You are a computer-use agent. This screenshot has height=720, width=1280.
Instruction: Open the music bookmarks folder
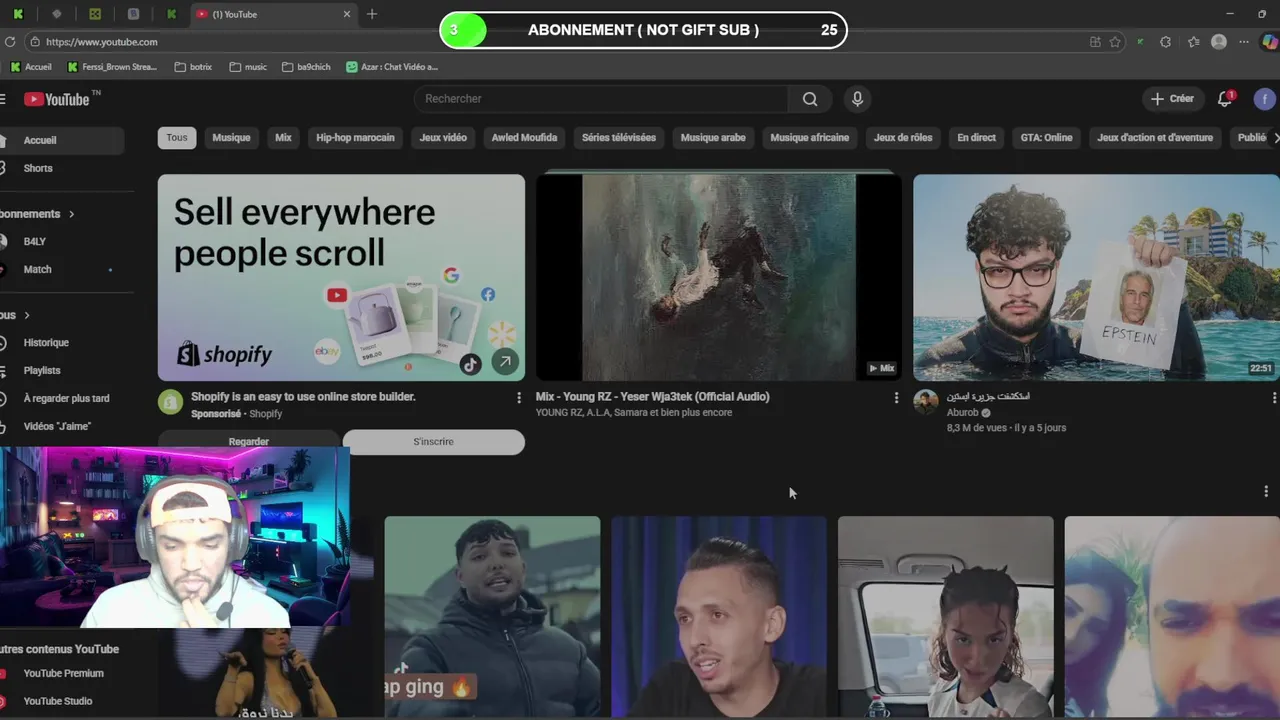(248, 67)
